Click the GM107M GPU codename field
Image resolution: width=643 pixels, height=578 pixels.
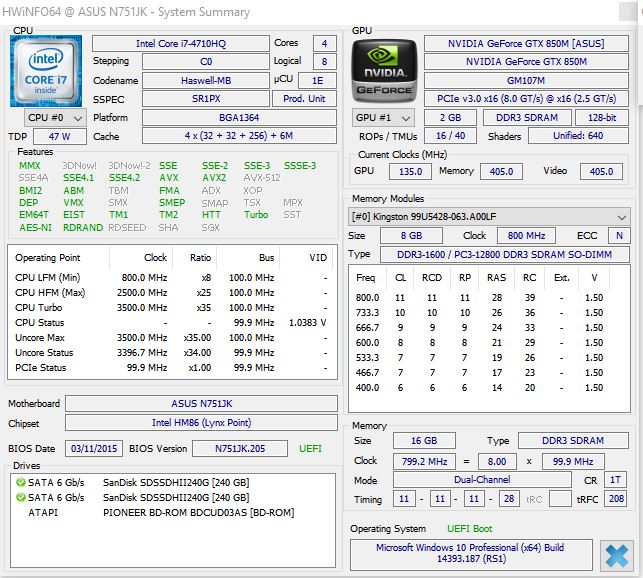[x=526, y=80]
